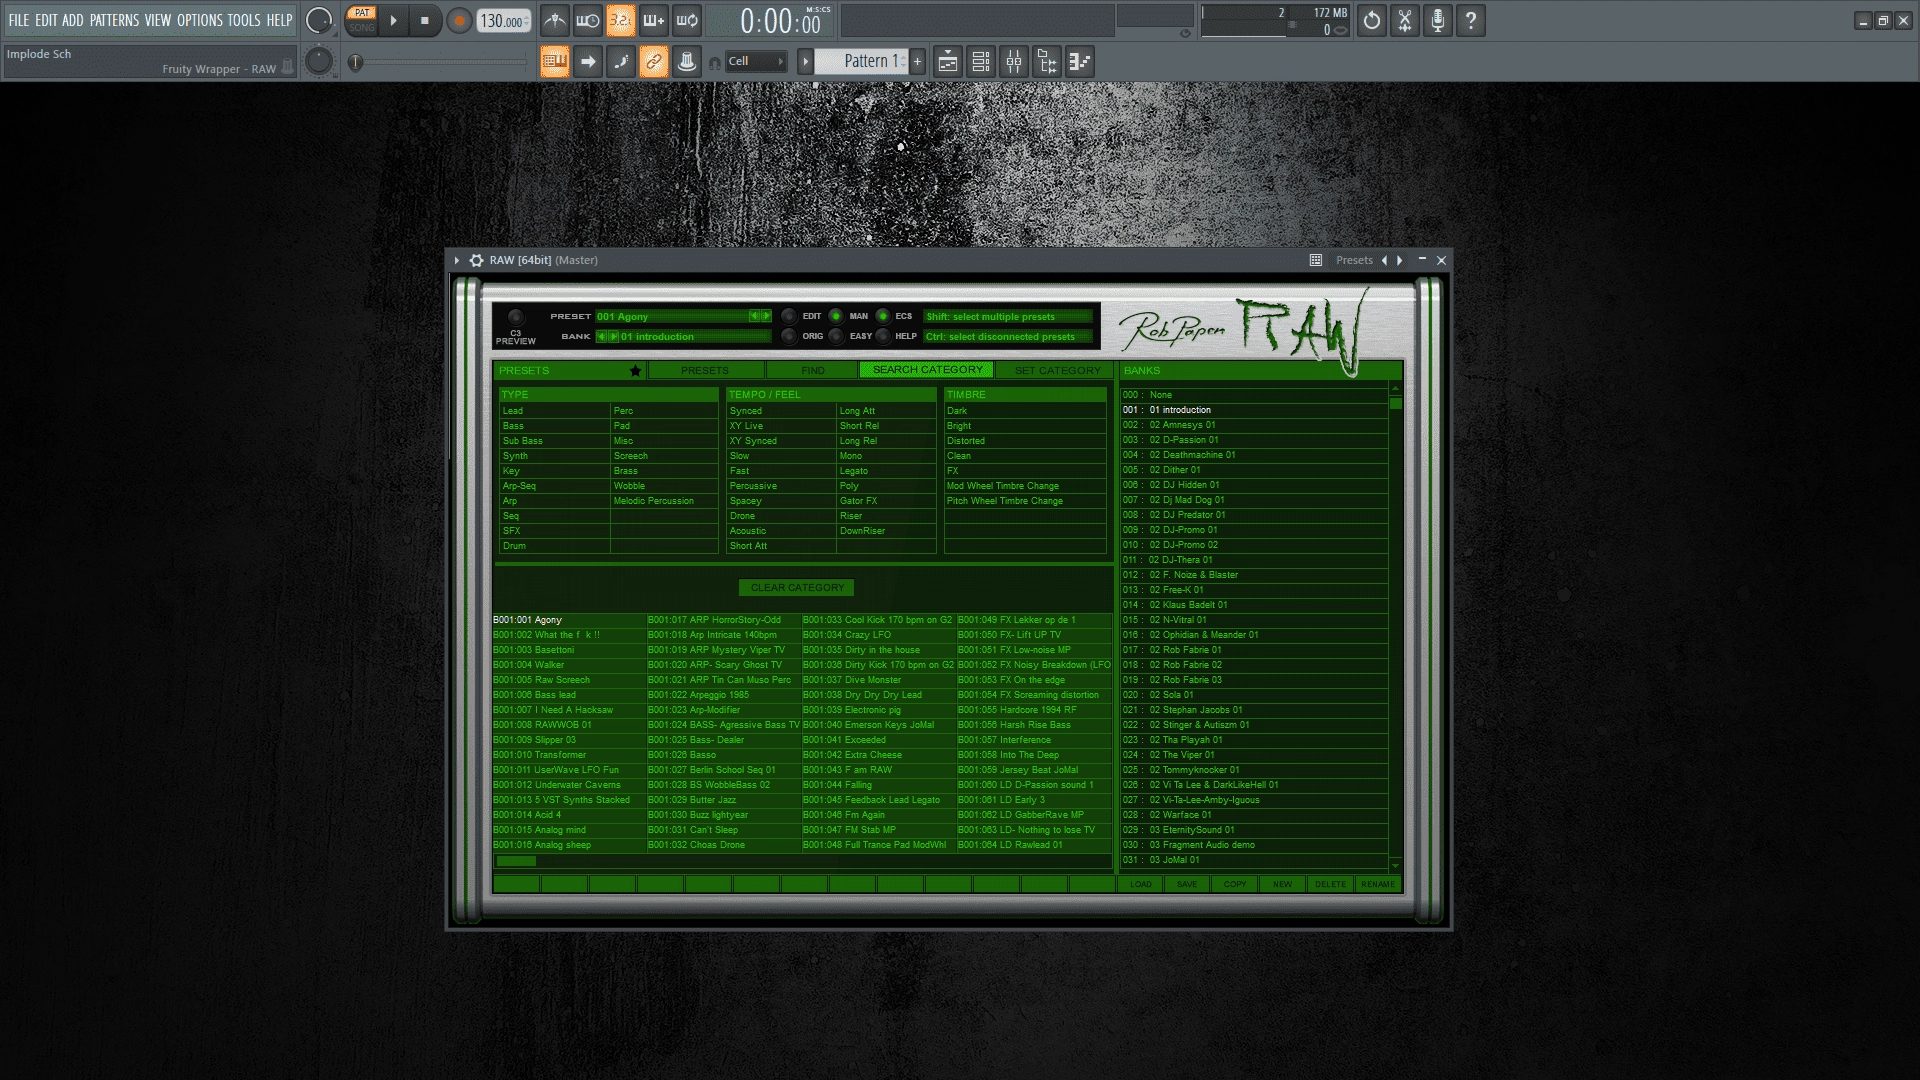Open the RAW plugin gear settings icon
Screen dimensions: 1920x1080
pos(476,260)
